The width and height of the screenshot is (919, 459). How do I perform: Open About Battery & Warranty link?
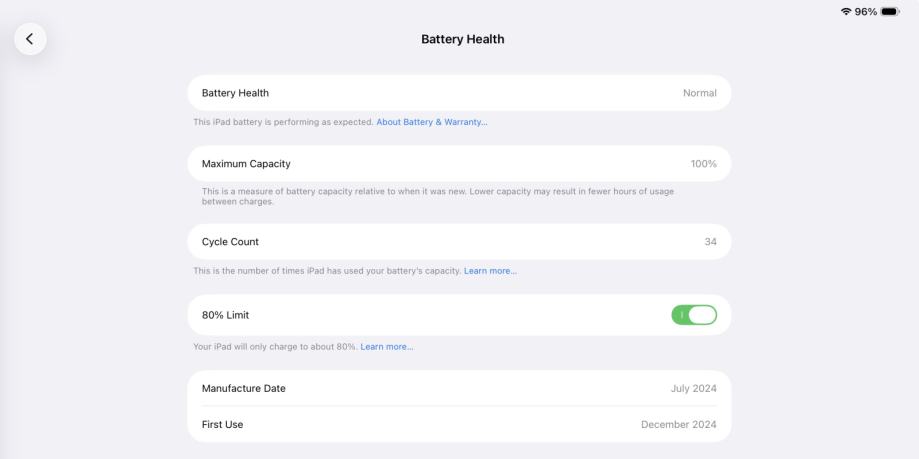(432, 122)
